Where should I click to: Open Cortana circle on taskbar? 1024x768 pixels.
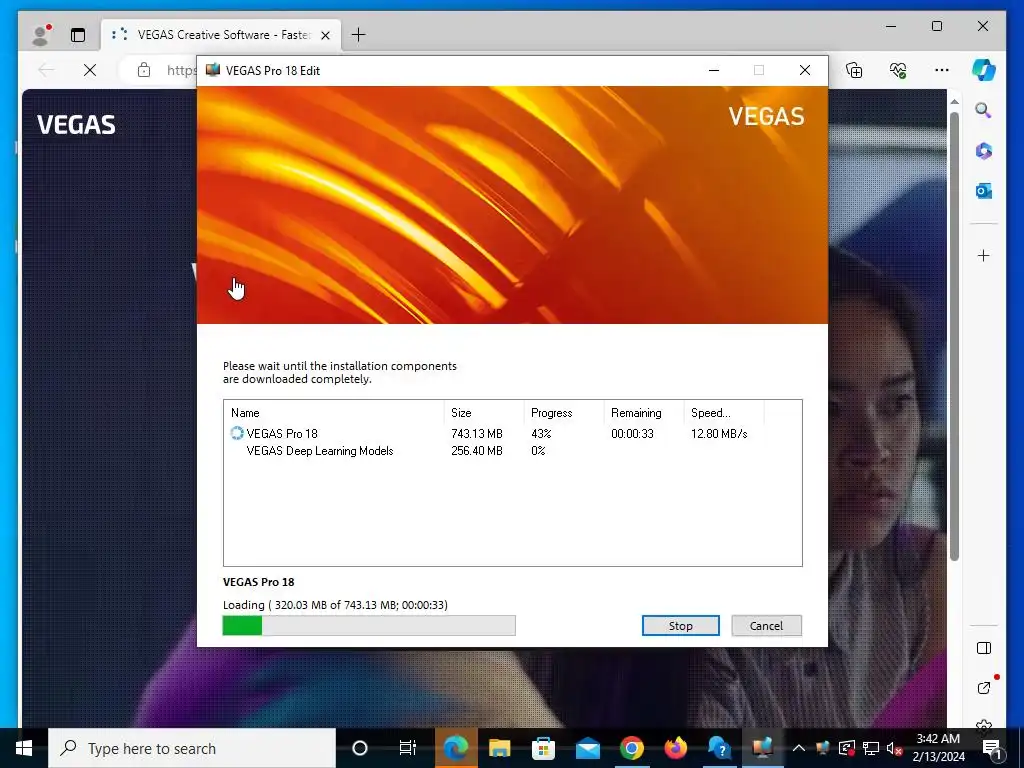pos(360,748)
